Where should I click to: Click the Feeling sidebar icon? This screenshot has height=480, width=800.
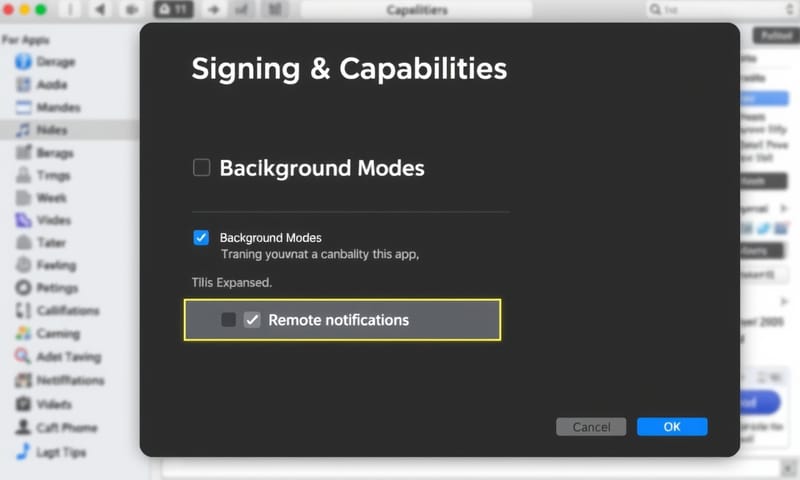point(23,265)
